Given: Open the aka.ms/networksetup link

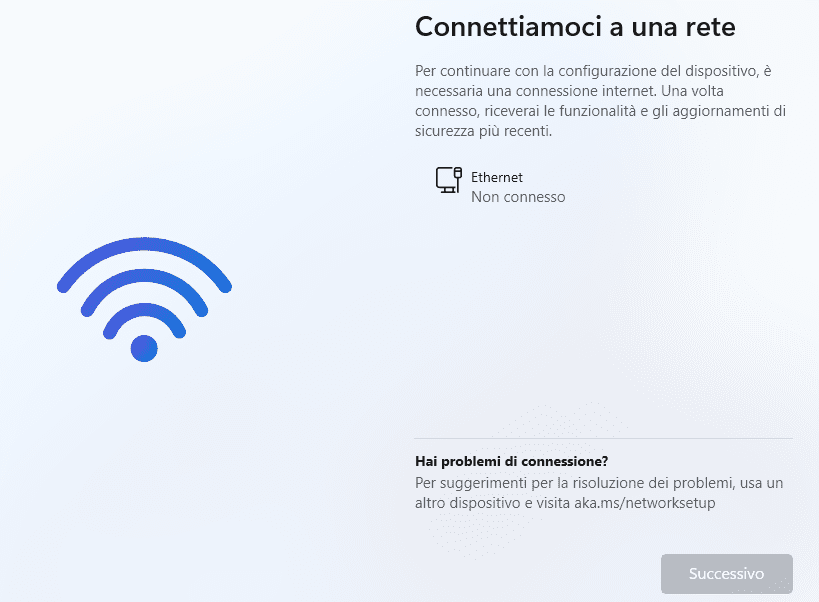Looking at the screenshot, I should (x=645, y=503).
